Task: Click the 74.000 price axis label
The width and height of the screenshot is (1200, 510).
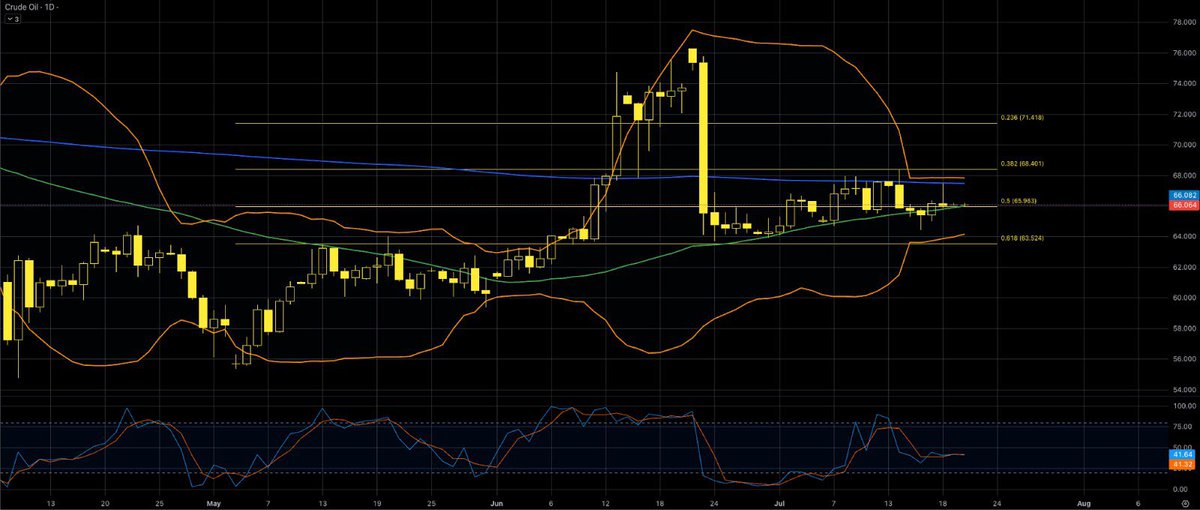Action: coord(1184,84)
